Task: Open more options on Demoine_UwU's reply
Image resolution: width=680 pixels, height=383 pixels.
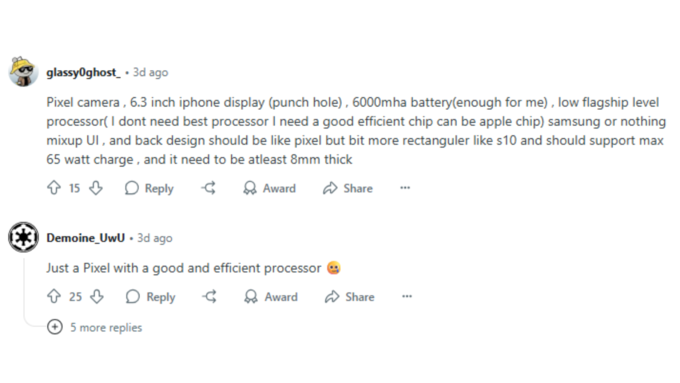Action: pos(407,296)
